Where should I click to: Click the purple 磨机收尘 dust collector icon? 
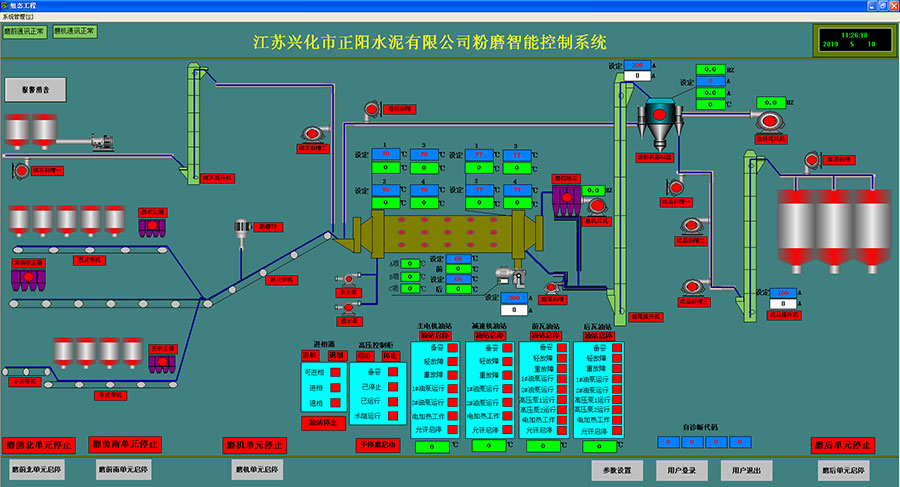[x=567, y=200]
